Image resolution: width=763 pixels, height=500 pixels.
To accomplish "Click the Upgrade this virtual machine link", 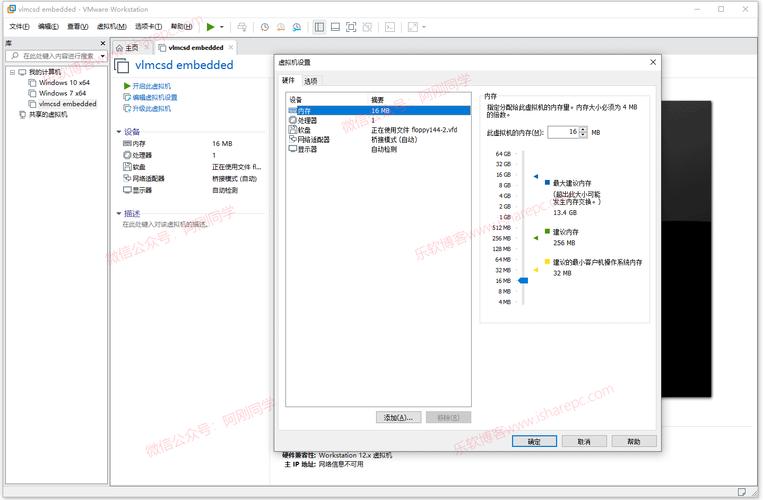I will [x=151, y=108].
